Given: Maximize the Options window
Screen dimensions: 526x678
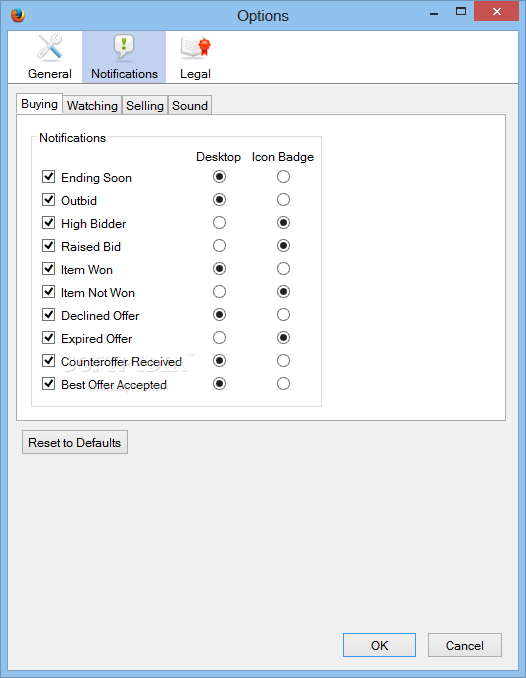Looking at the screenshot, I should pos(461,12).
